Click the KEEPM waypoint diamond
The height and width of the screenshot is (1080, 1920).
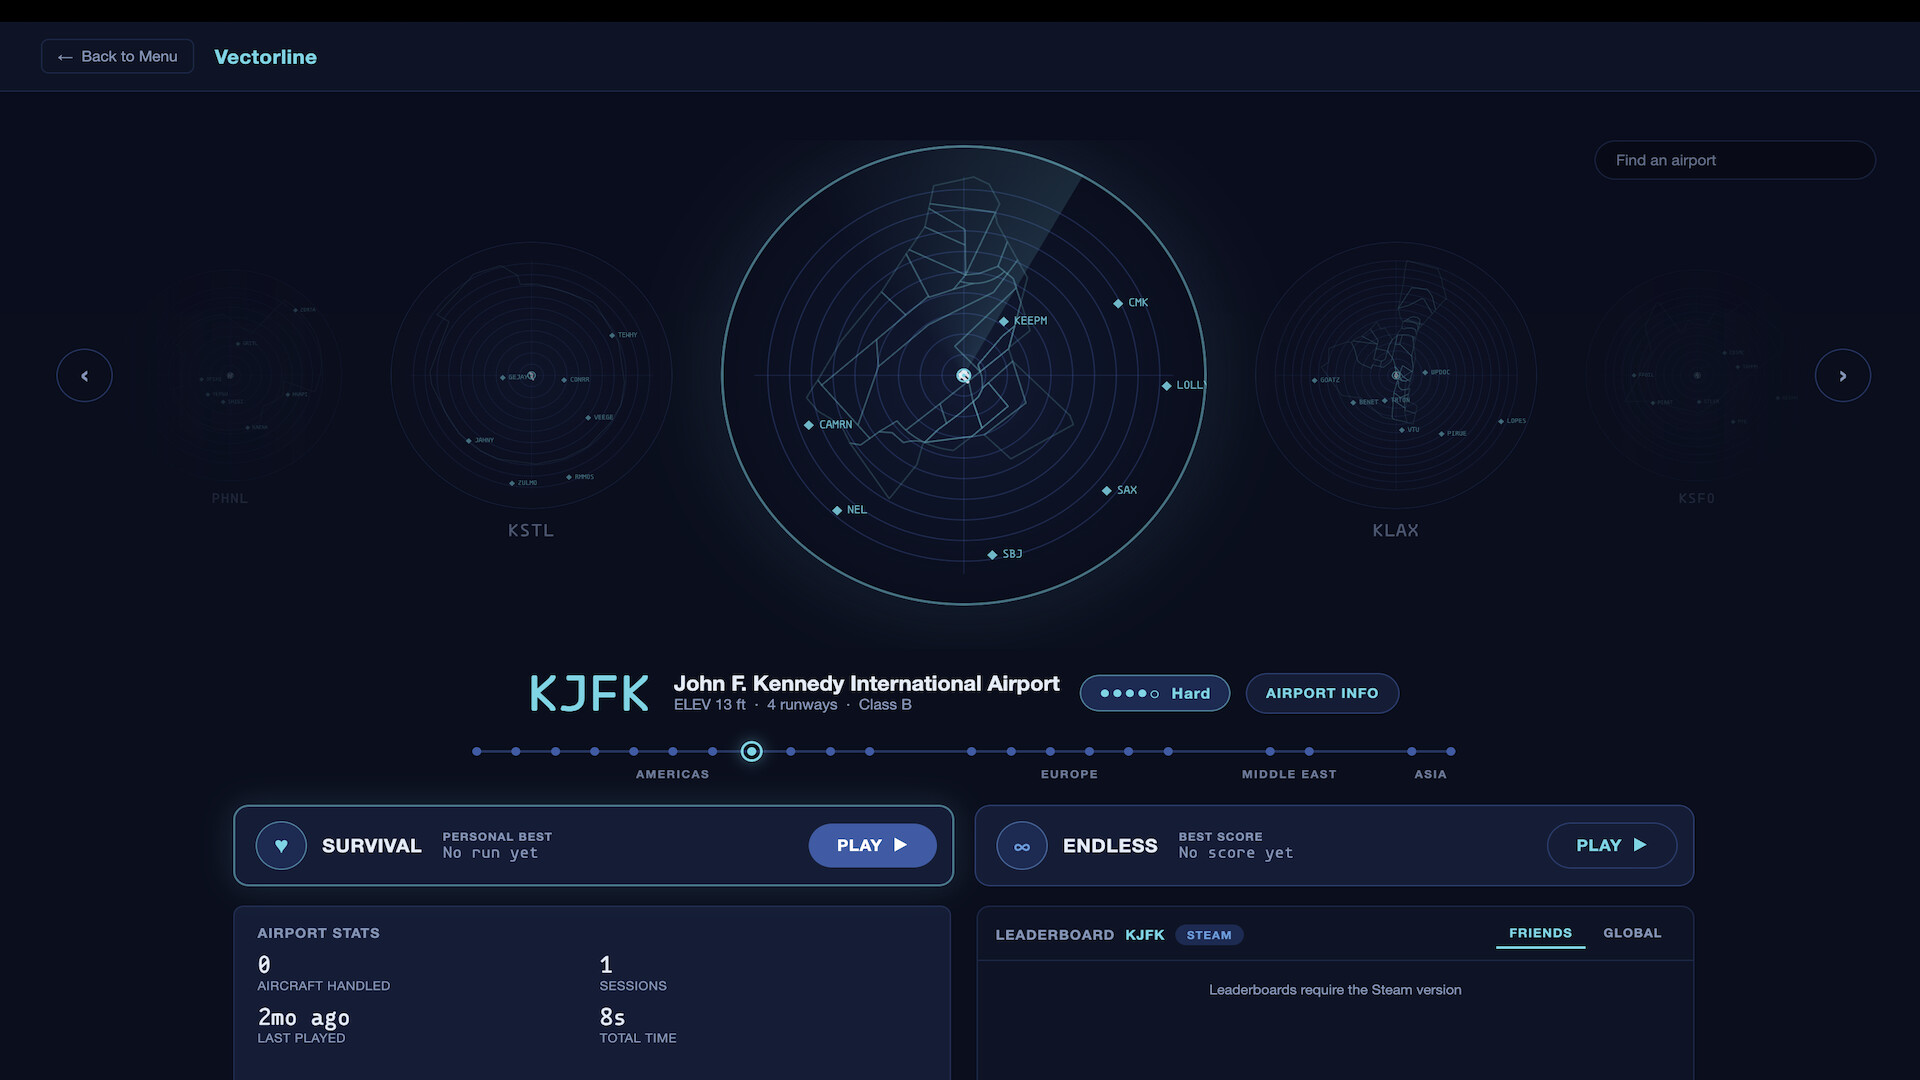(x=1003, y=321)
